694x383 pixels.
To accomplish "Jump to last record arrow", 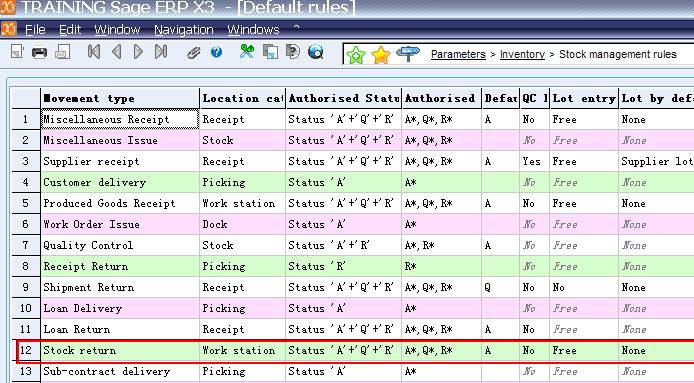I will click(161, 52).
